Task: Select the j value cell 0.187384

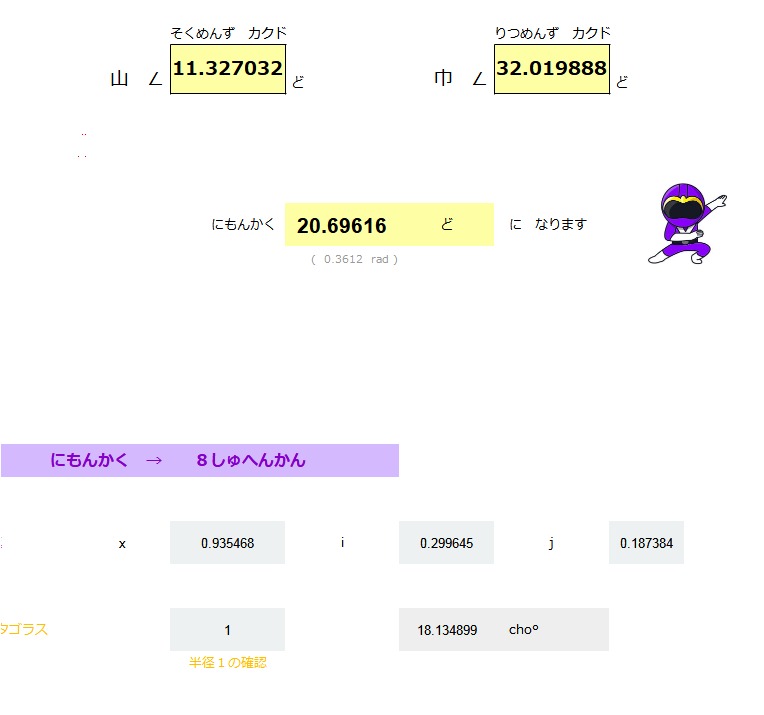Action: 646,543
